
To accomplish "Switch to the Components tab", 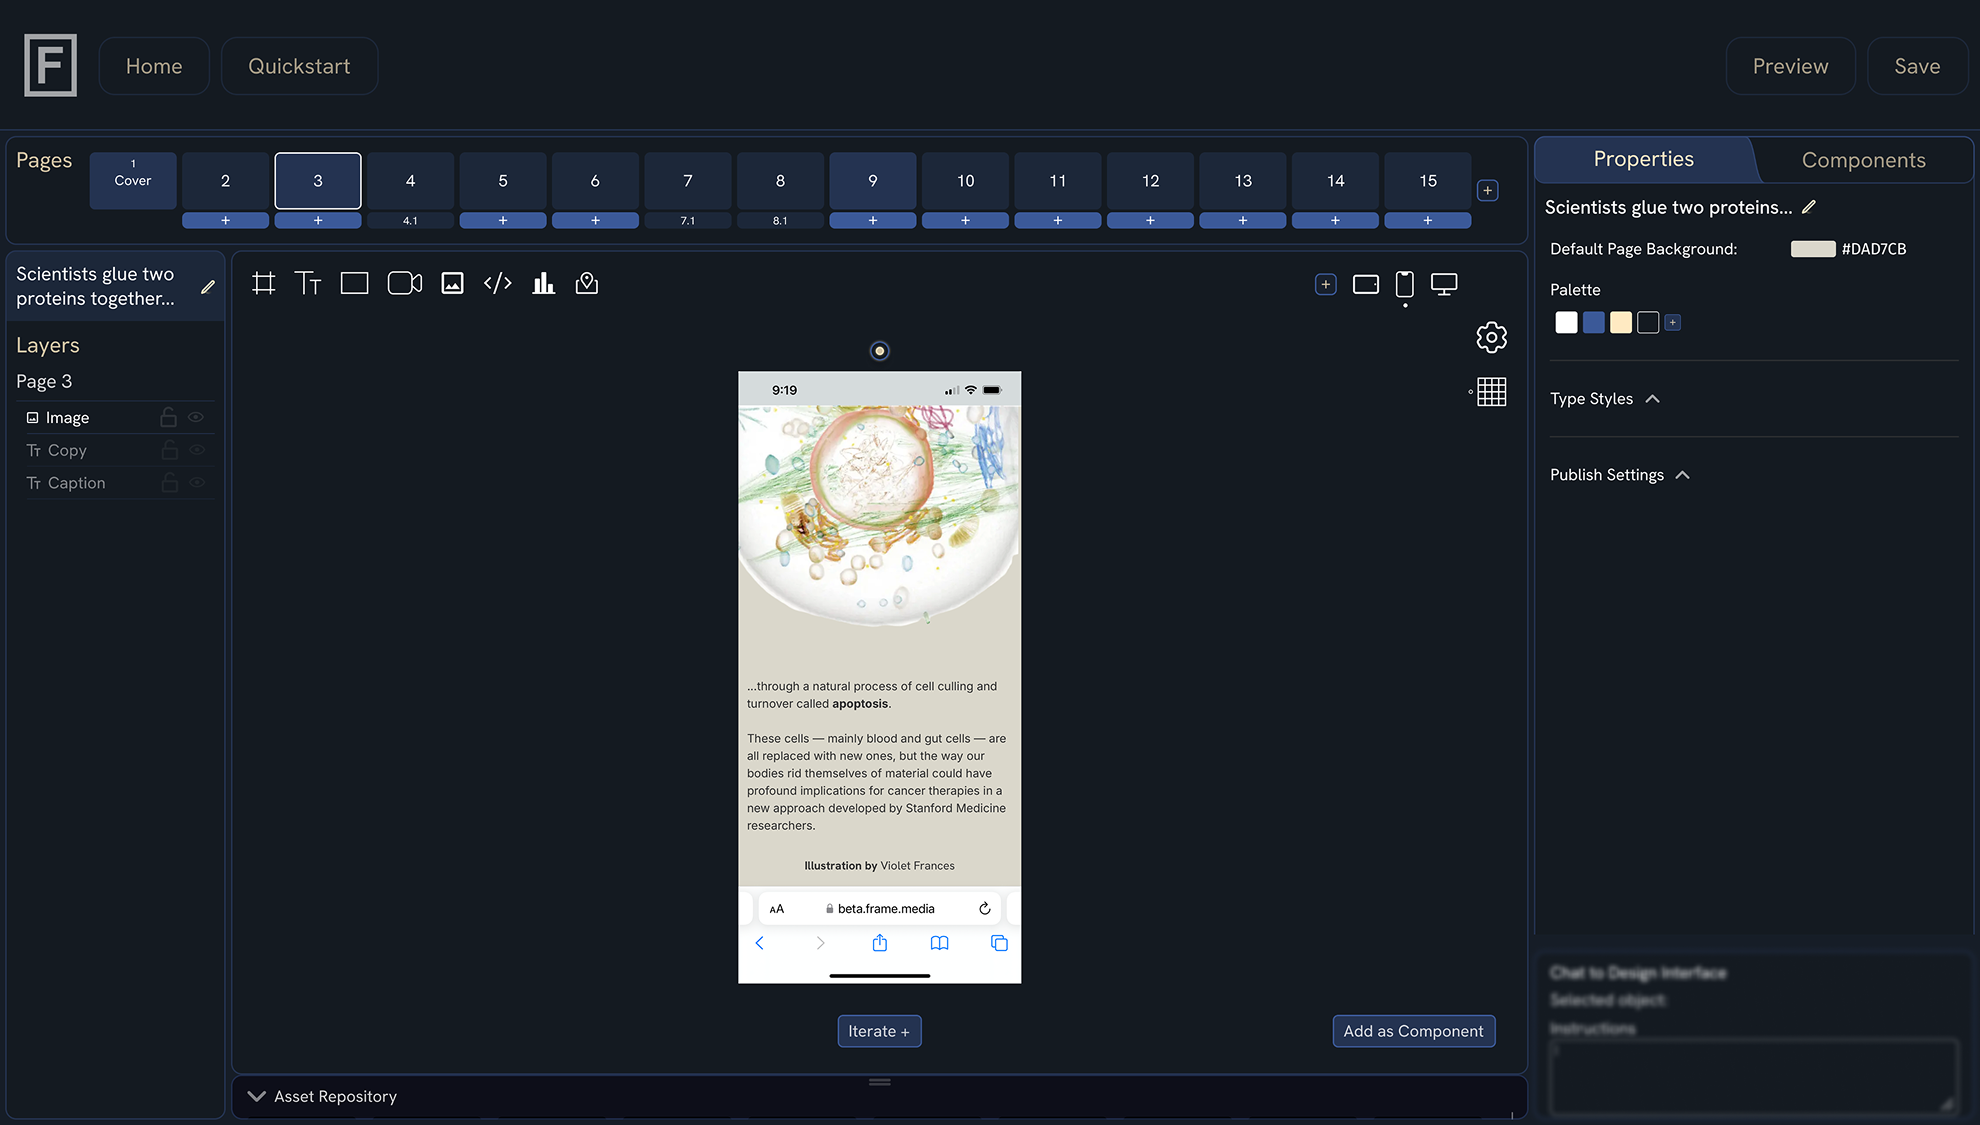I will click(1863, 159).
